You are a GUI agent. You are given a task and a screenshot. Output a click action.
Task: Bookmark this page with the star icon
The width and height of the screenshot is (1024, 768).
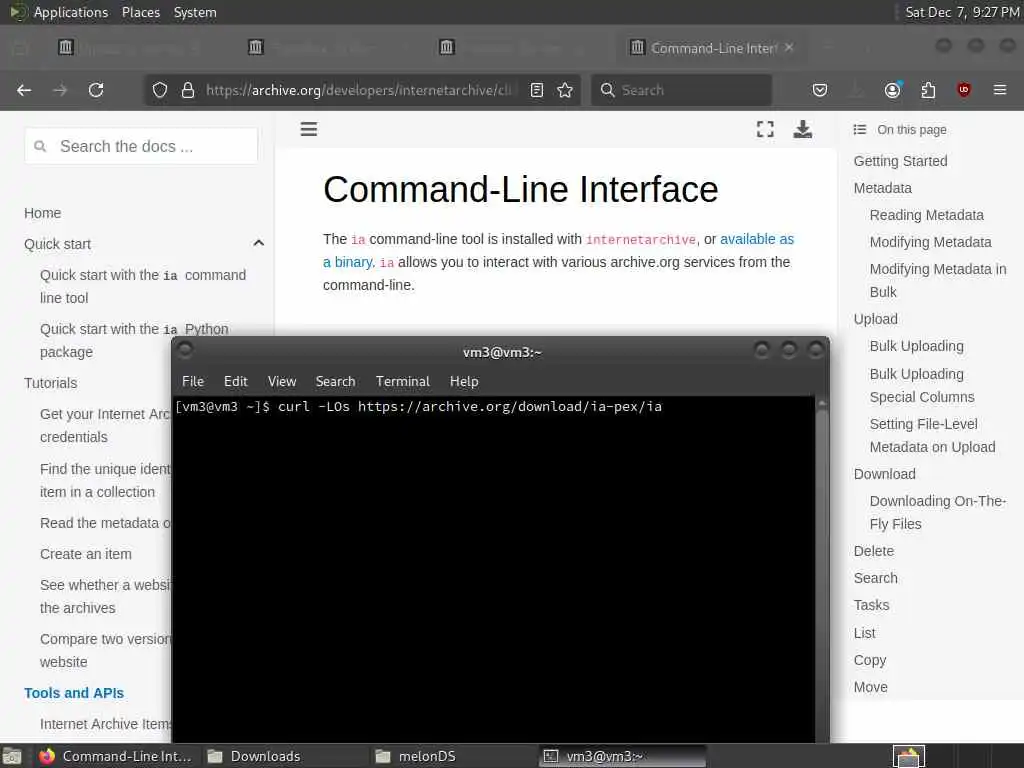pyautogui.click(x=565, y=90)
